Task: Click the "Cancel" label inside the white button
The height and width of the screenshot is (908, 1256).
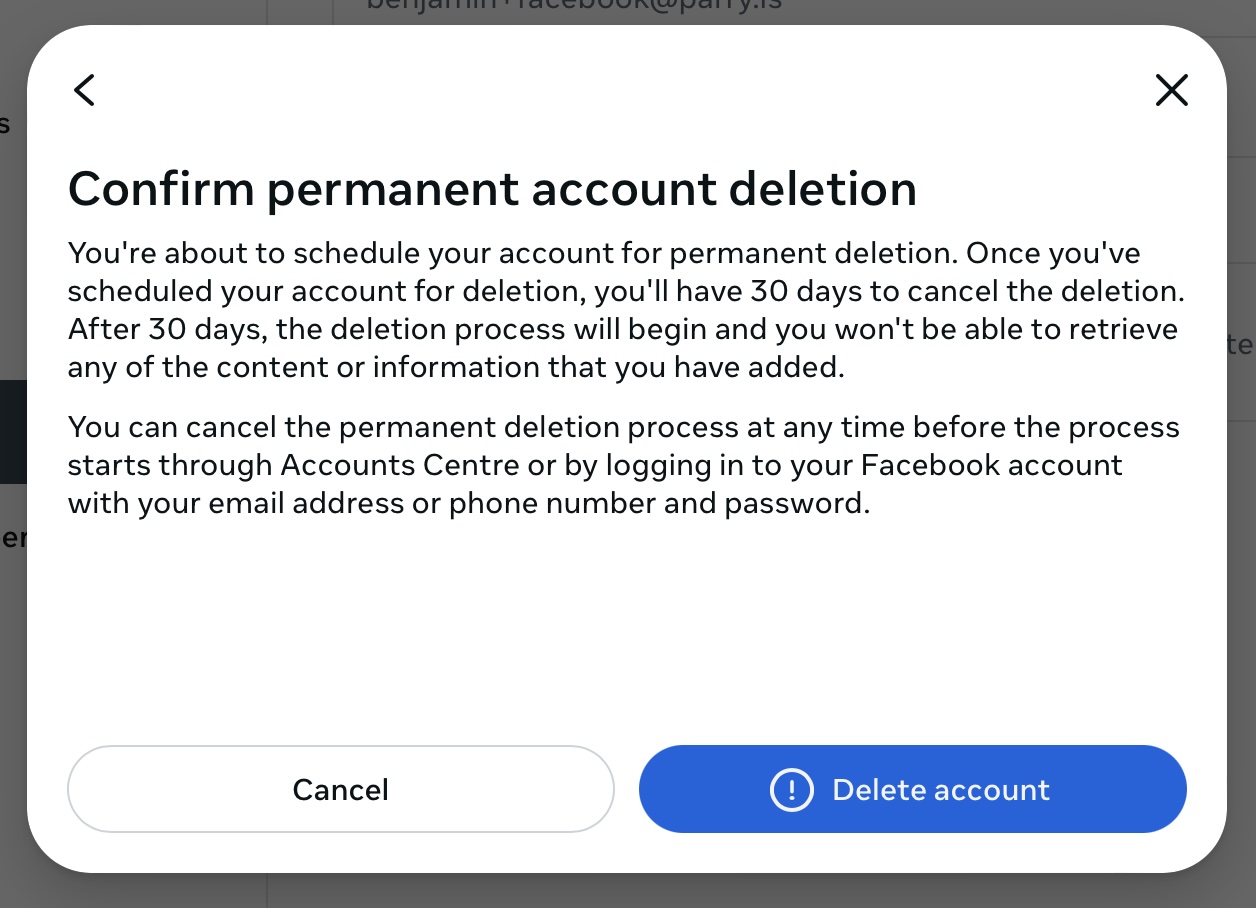Action: coord(340,790)
